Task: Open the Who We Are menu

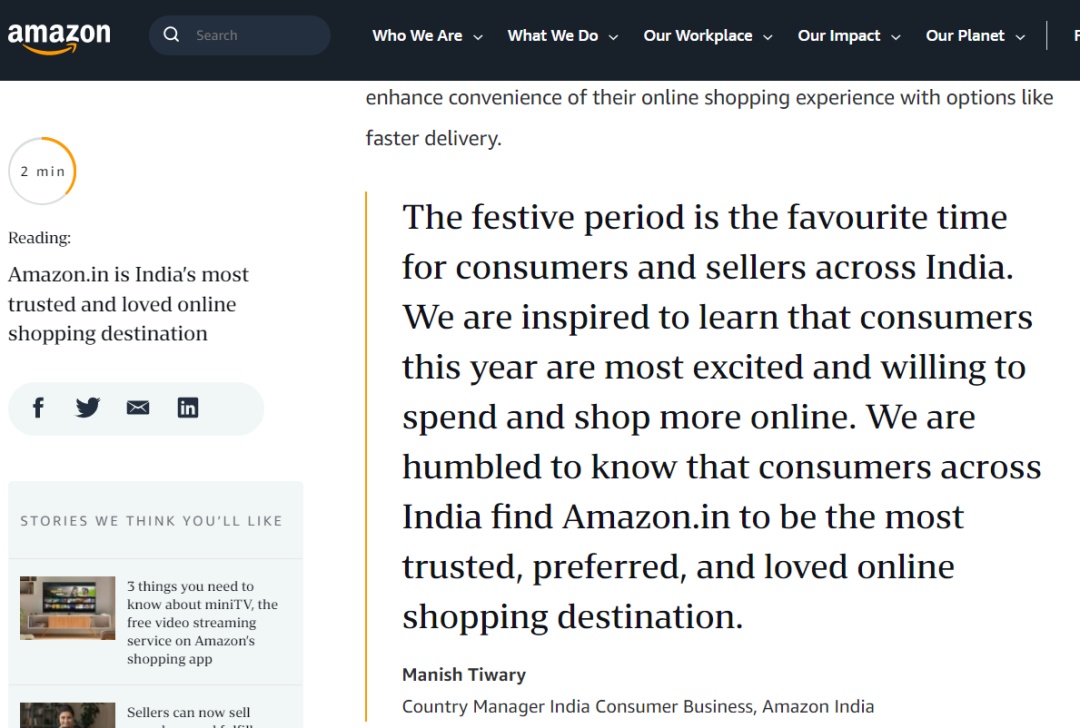Action: click(417, 36)
